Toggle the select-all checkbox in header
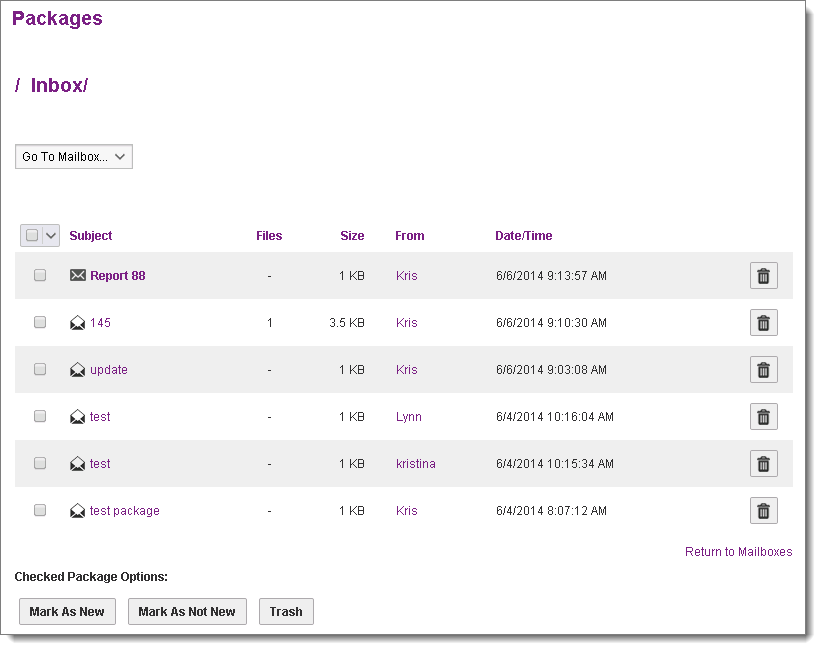 (x=32, y=235)
